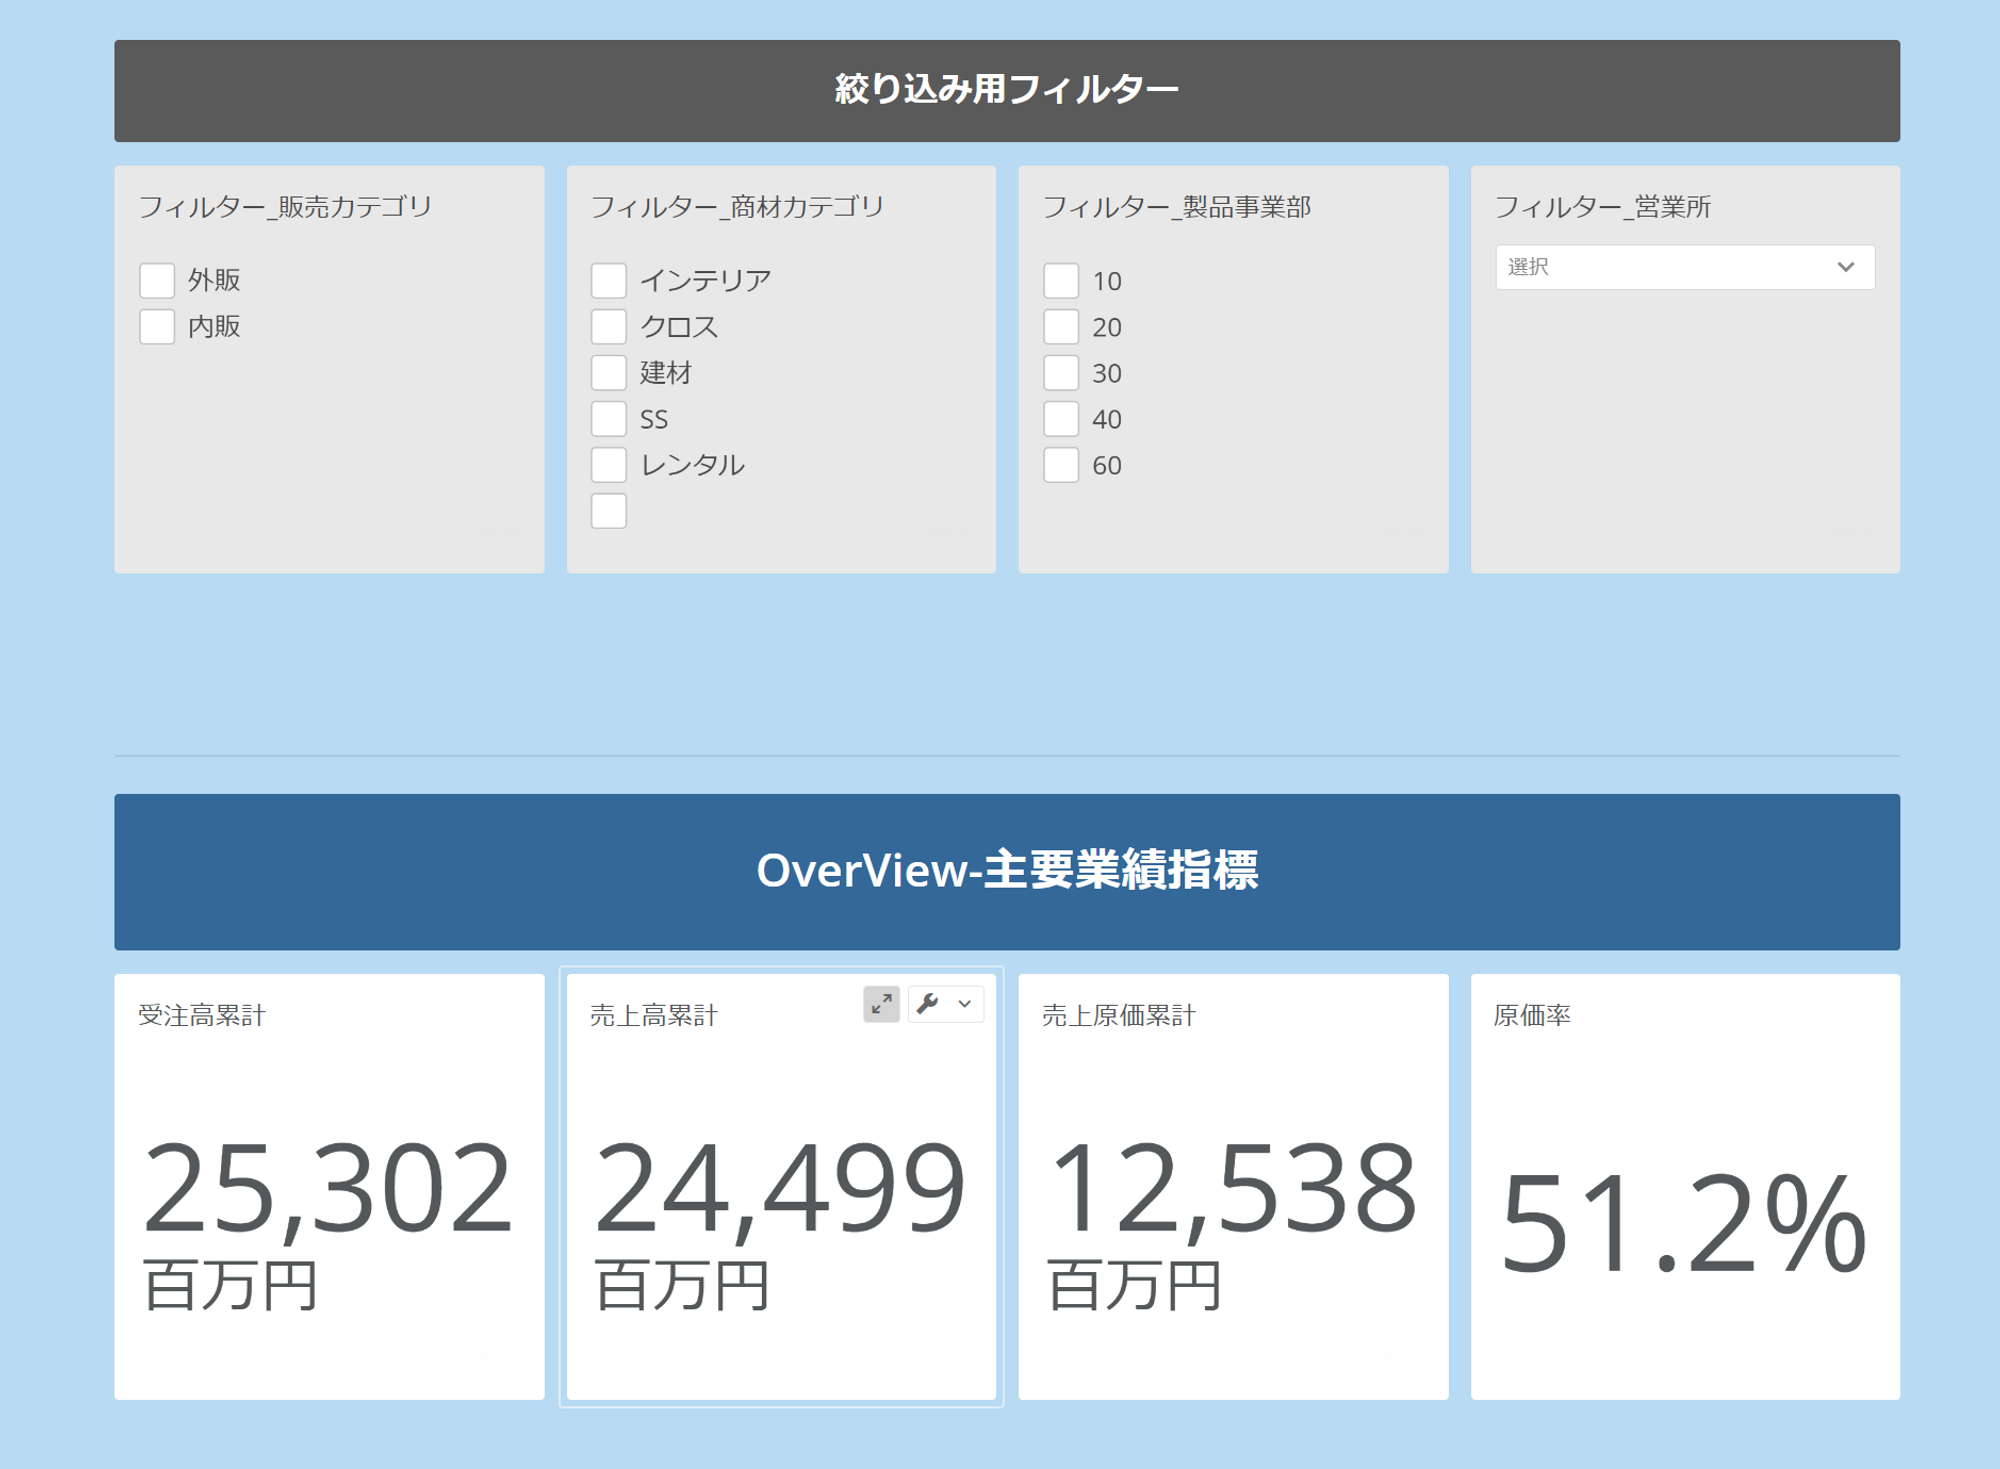Check product division 40 checkbox
The image size is (2000, 1469).
coord(1061,418)
